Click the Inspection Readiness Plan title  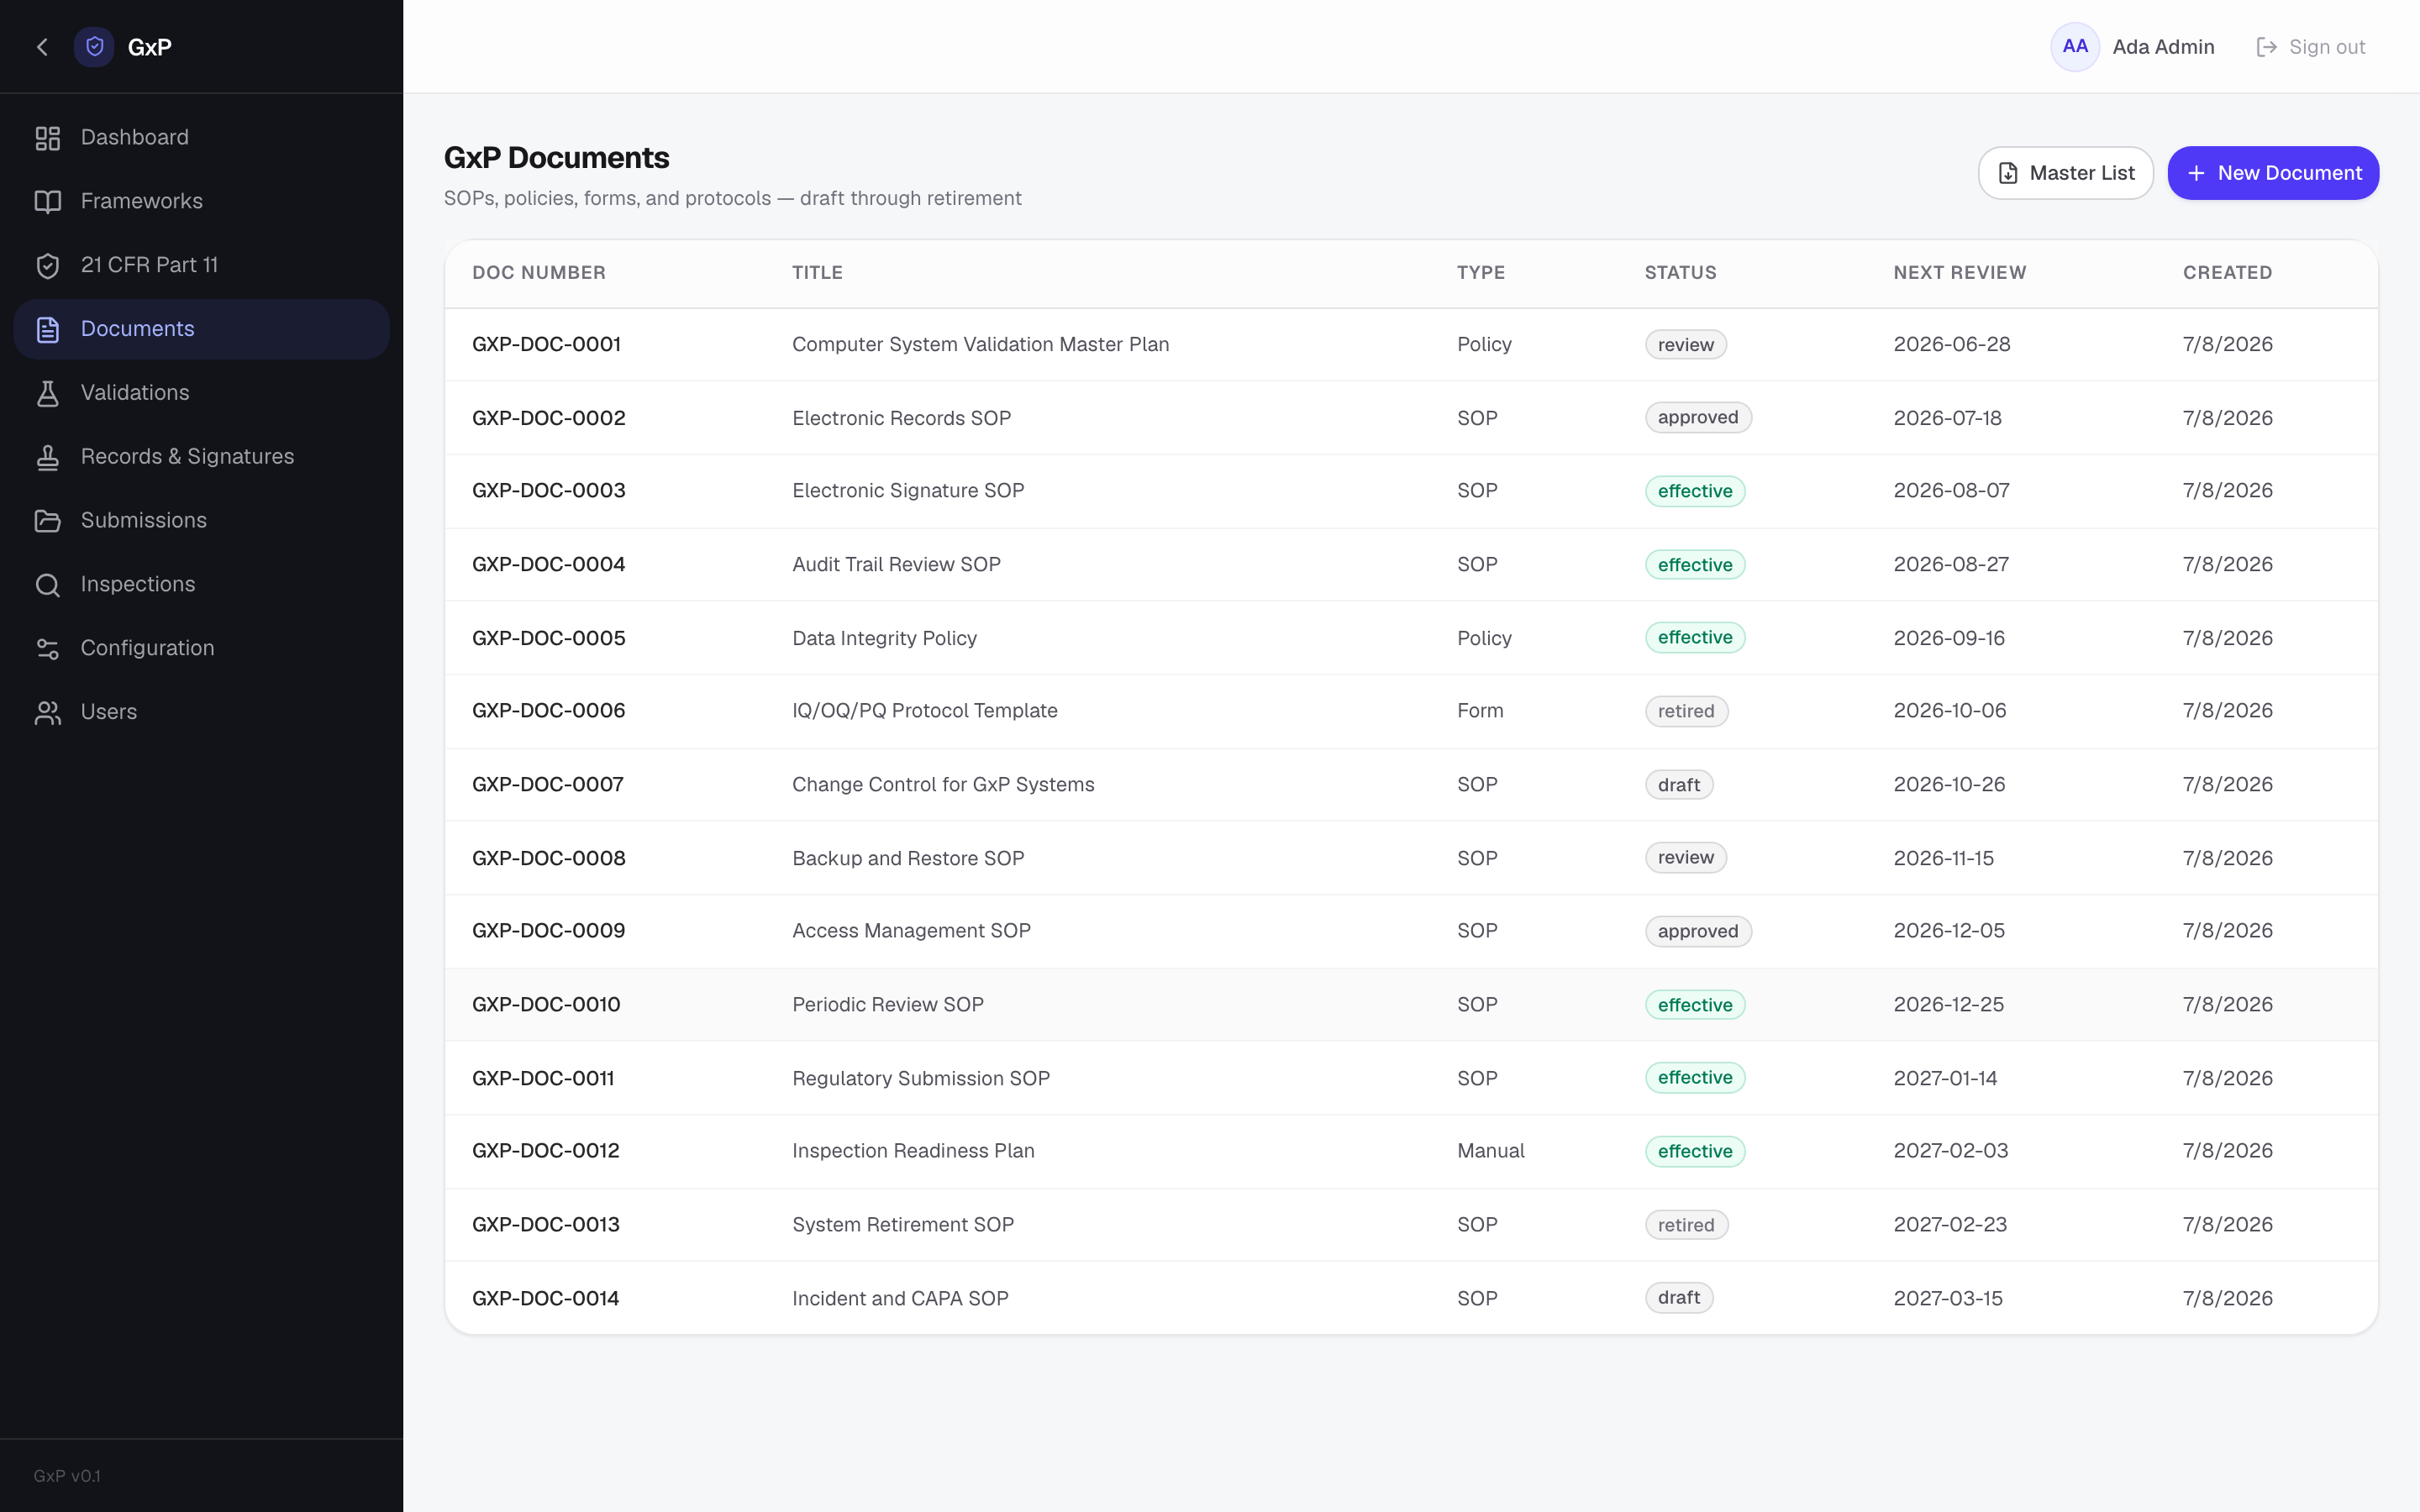(913, 1151)
